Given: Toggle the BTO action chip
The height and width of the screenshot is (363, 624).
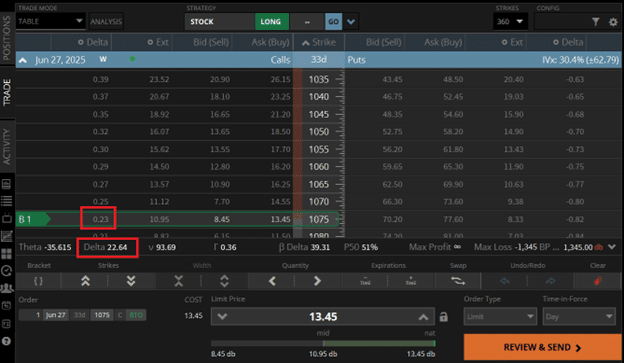Looking at the screenshot, I should (x=136, y=315).
